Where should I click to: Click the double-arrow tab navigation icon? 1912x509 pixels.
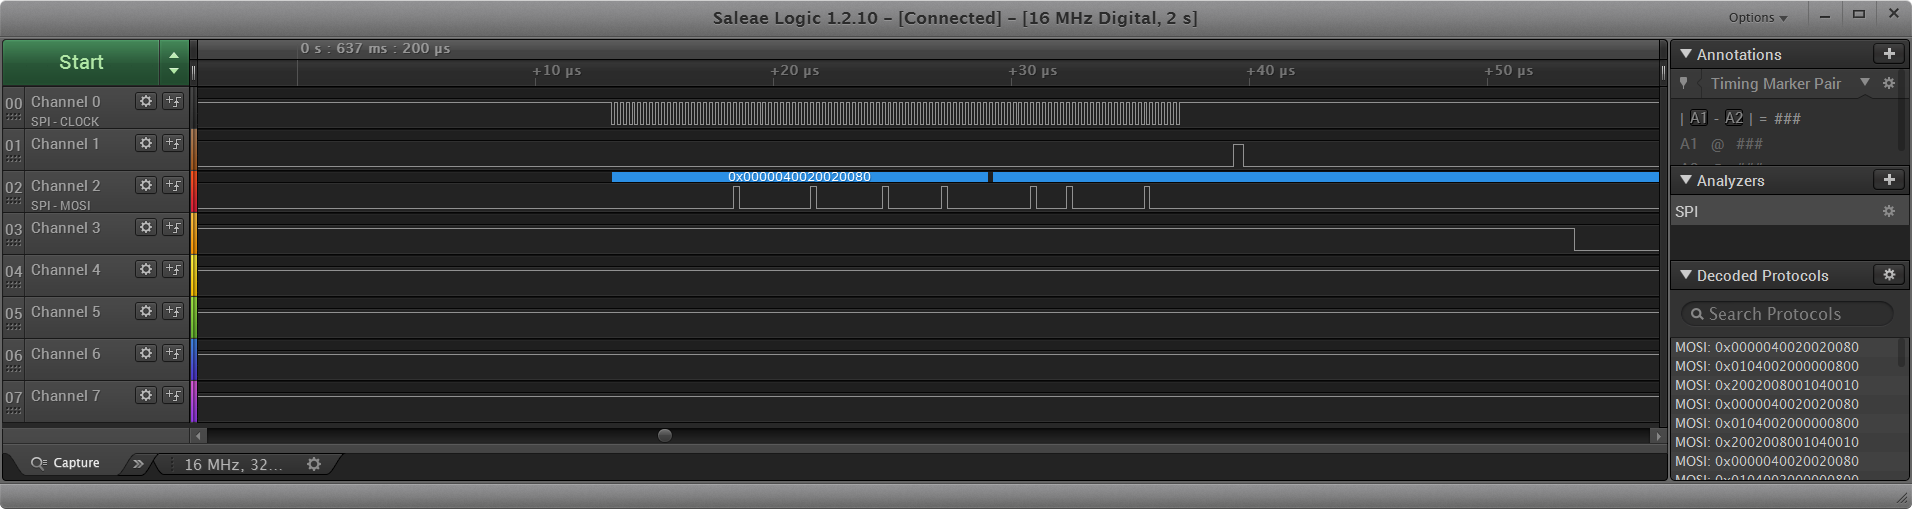tap(138, 464)
